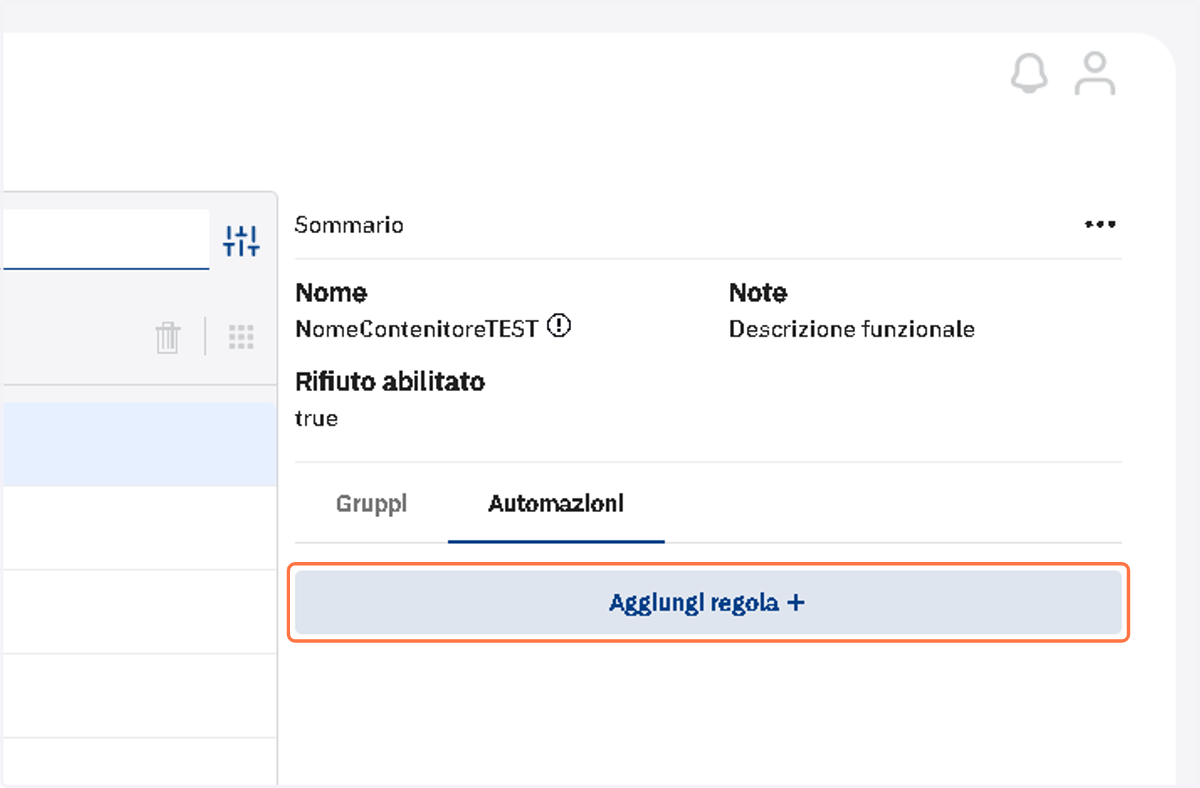Click the info icon beside NomeContenitoreTEST
1200x788 pixels.
click(560, 326)
